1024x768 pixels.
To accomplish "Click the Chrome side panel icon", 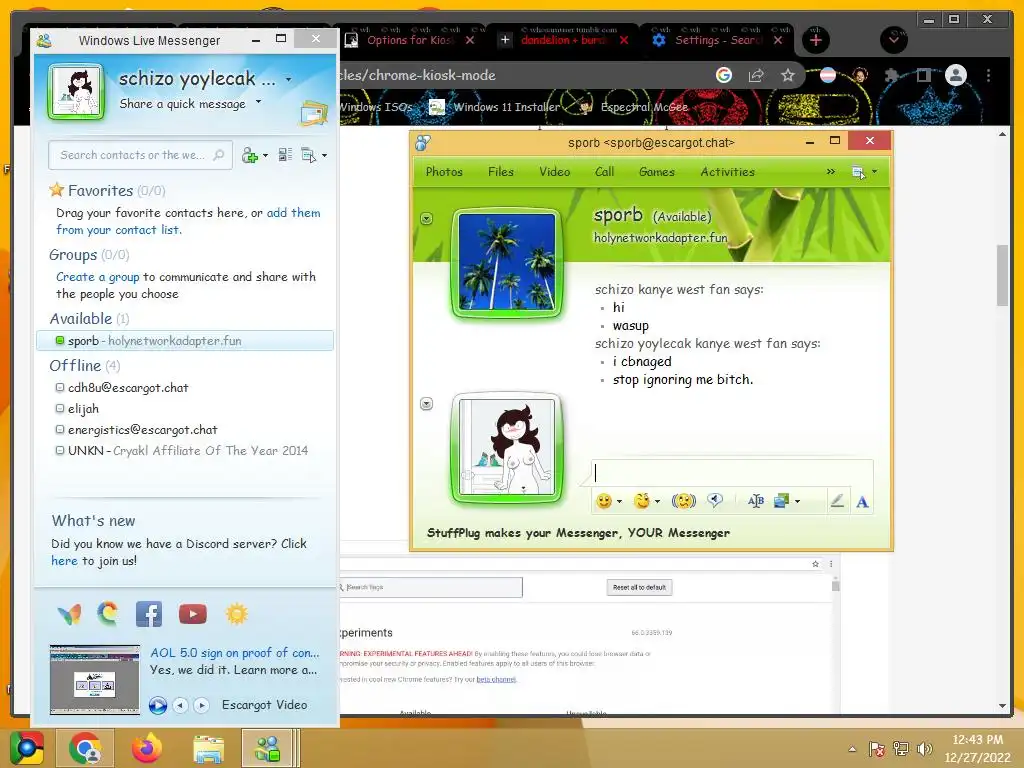I will click(923, 76).
